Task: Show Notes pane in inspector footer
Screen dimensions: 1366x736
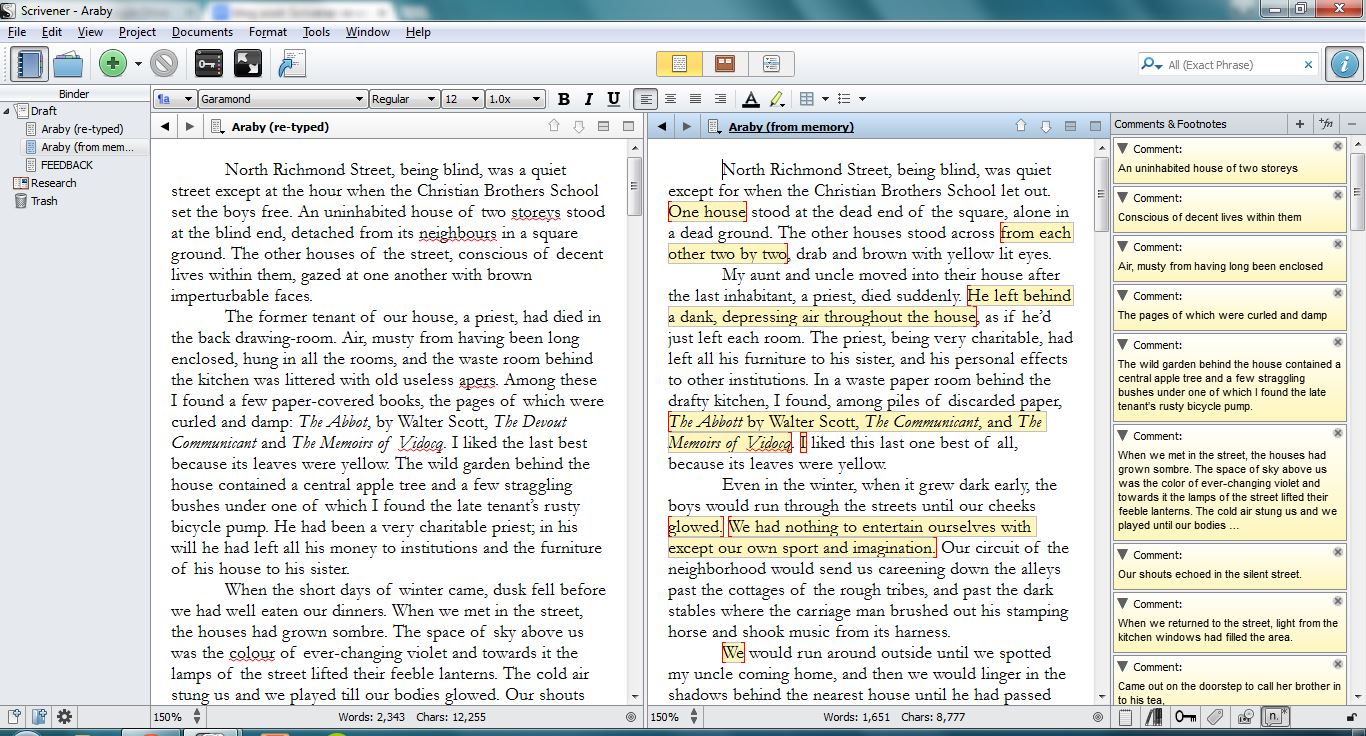Action: pyautogui.click(x=1126, y=717)
